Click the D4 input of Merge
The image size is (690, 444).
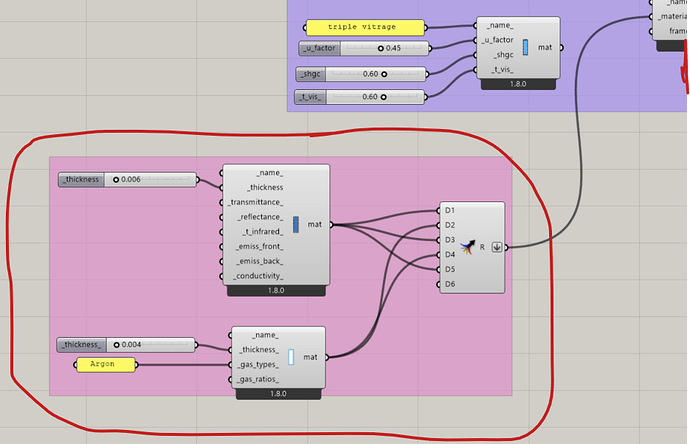pos(449,255)
